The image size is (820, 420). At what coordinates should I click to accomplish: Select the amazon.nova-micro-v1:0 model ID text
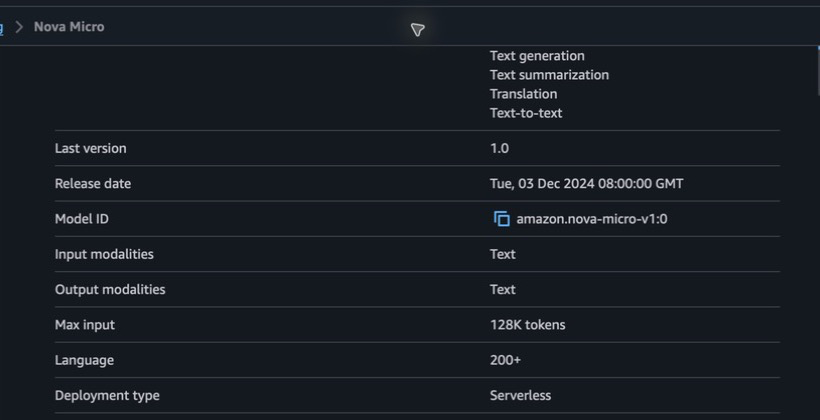(591, 219)
